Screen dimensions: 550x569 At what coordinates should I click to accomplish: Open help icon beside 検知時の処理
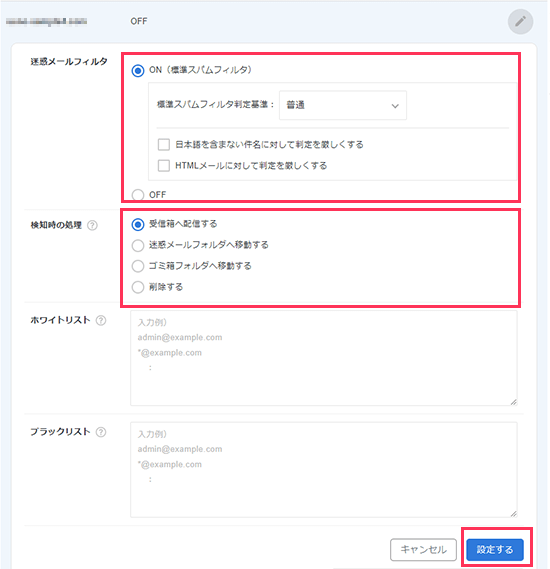93,225
